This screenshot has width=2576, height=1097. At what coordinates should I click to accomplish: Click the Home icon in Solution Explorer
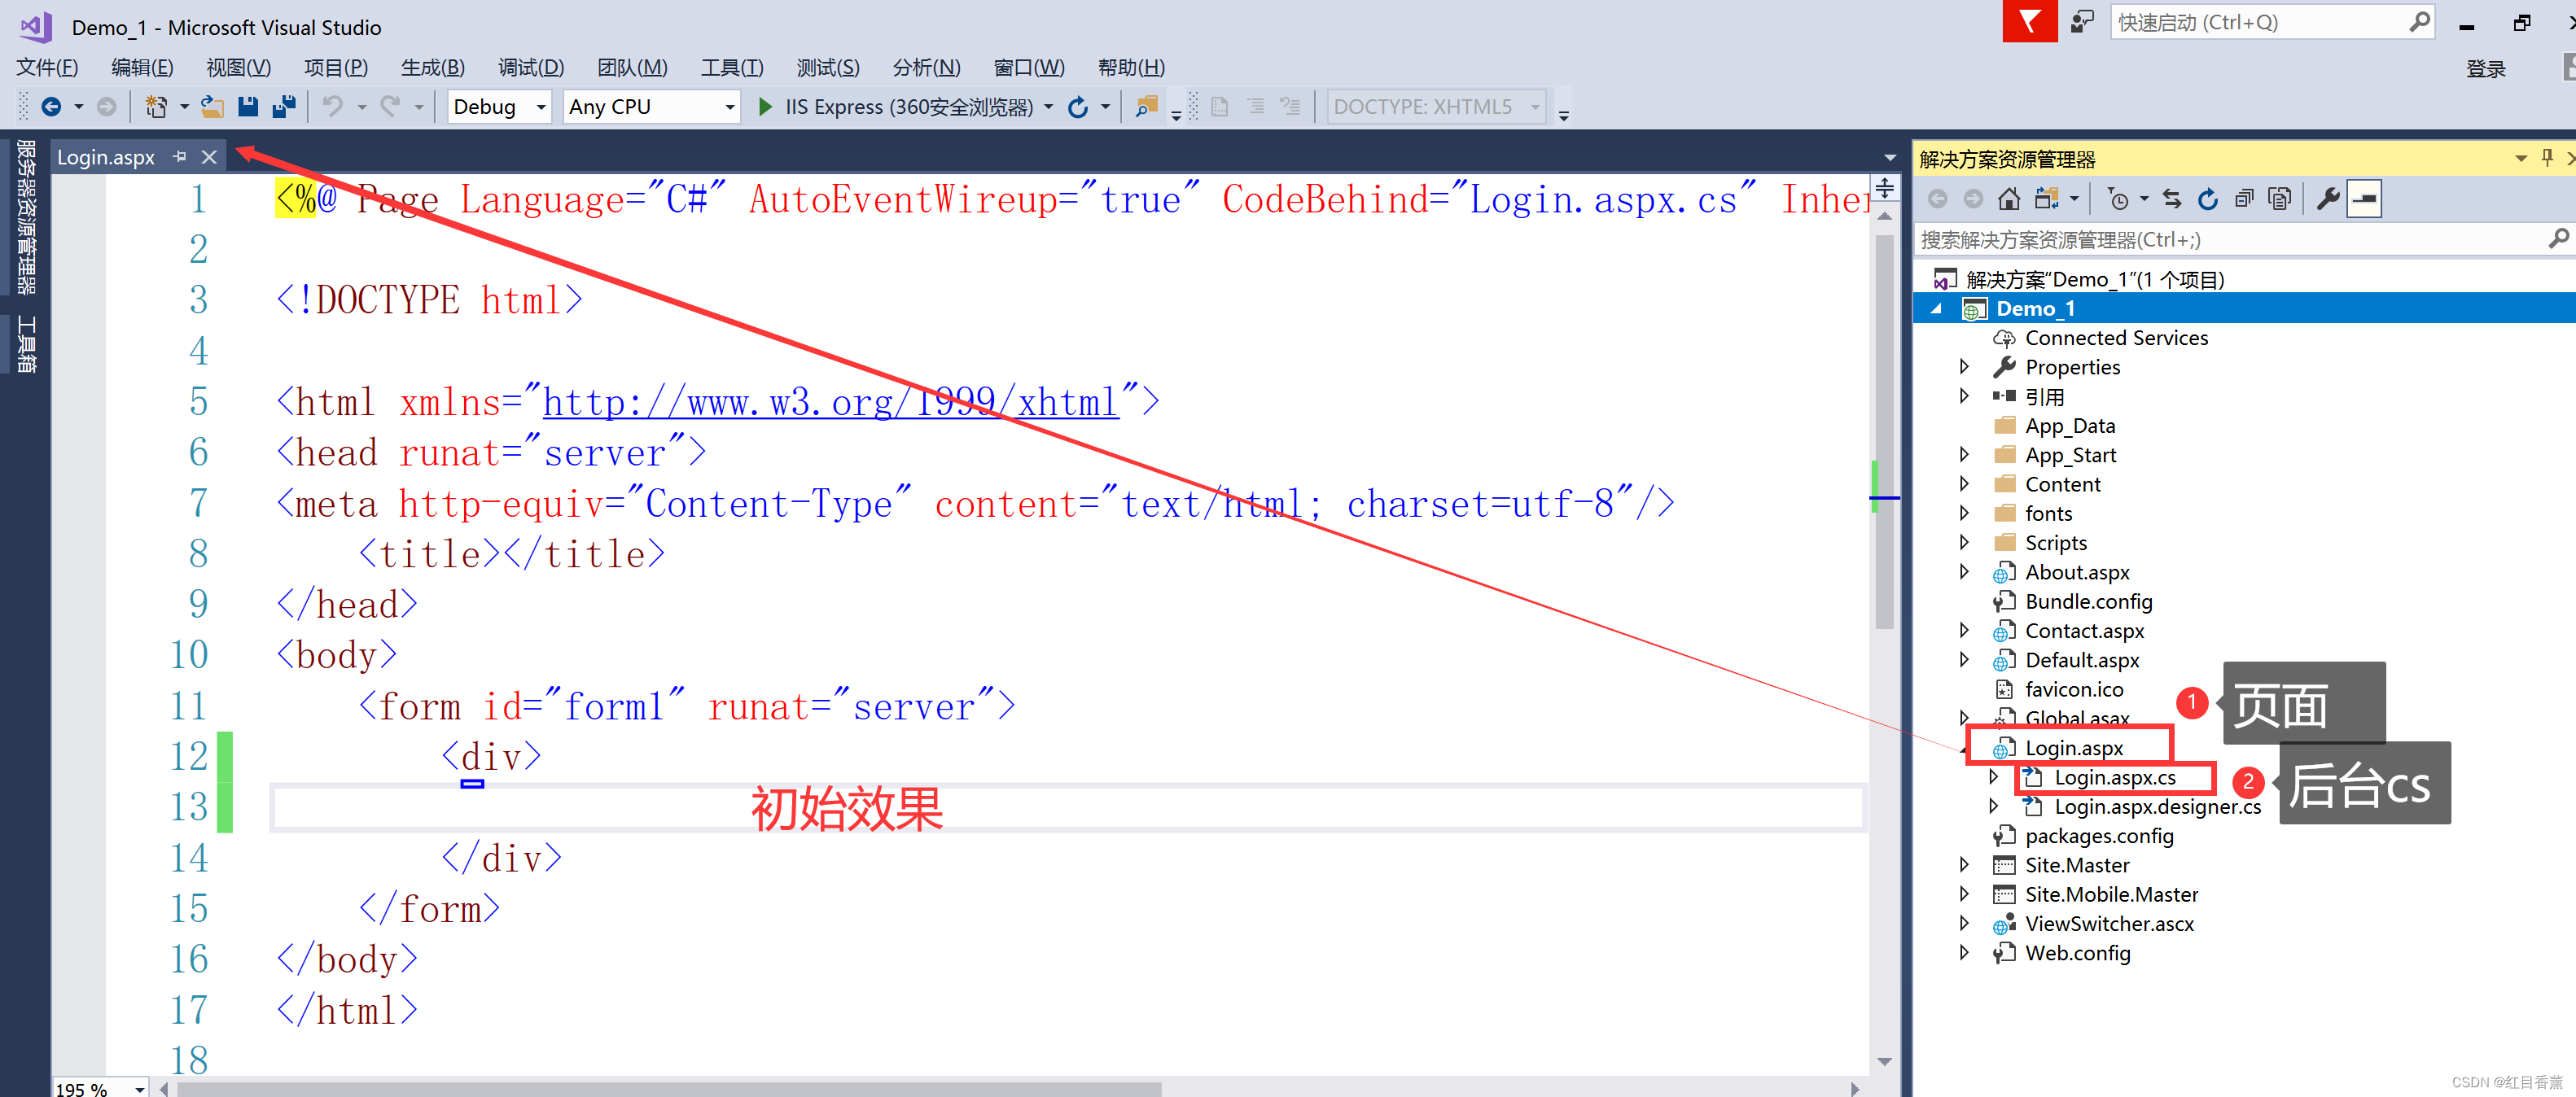[x=2008, y=199]
